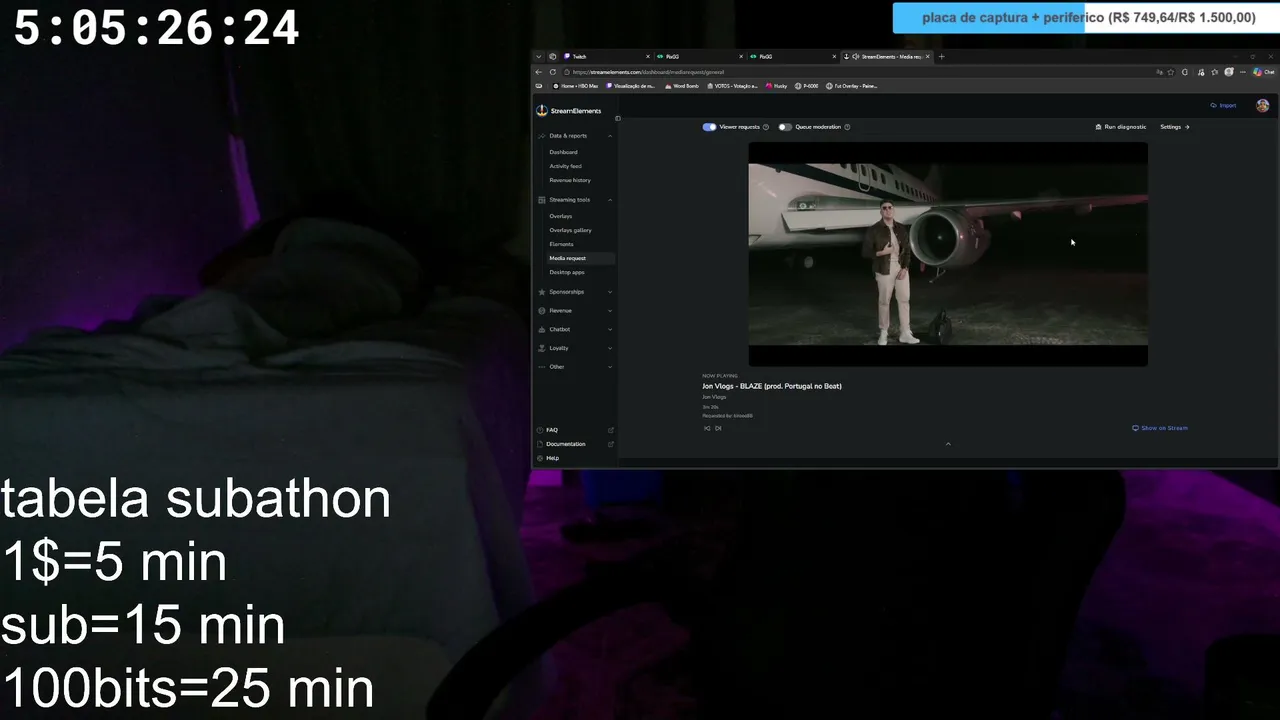
Task: Click Show on Stream
Action: click(x=1160, y=428)
